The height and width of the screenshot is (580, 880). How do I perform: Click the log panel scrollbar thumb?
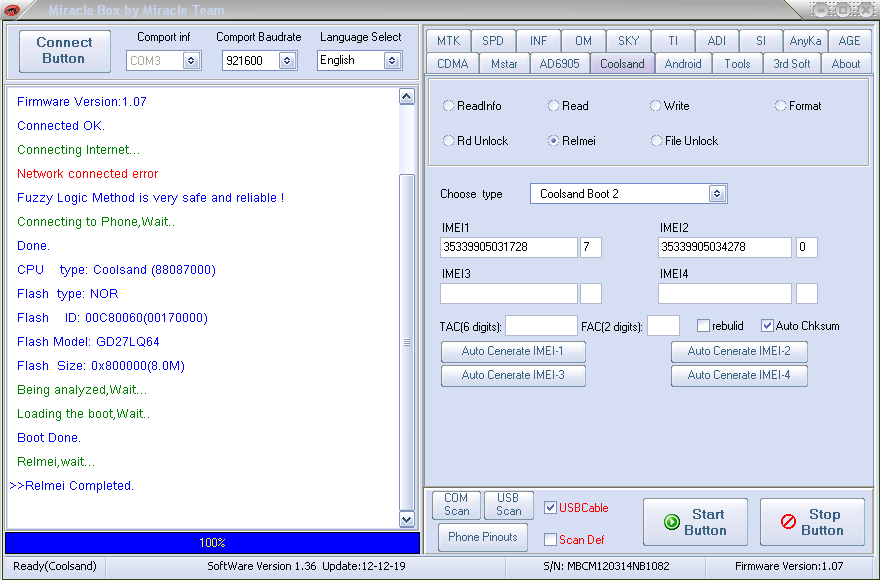point(407,342)
